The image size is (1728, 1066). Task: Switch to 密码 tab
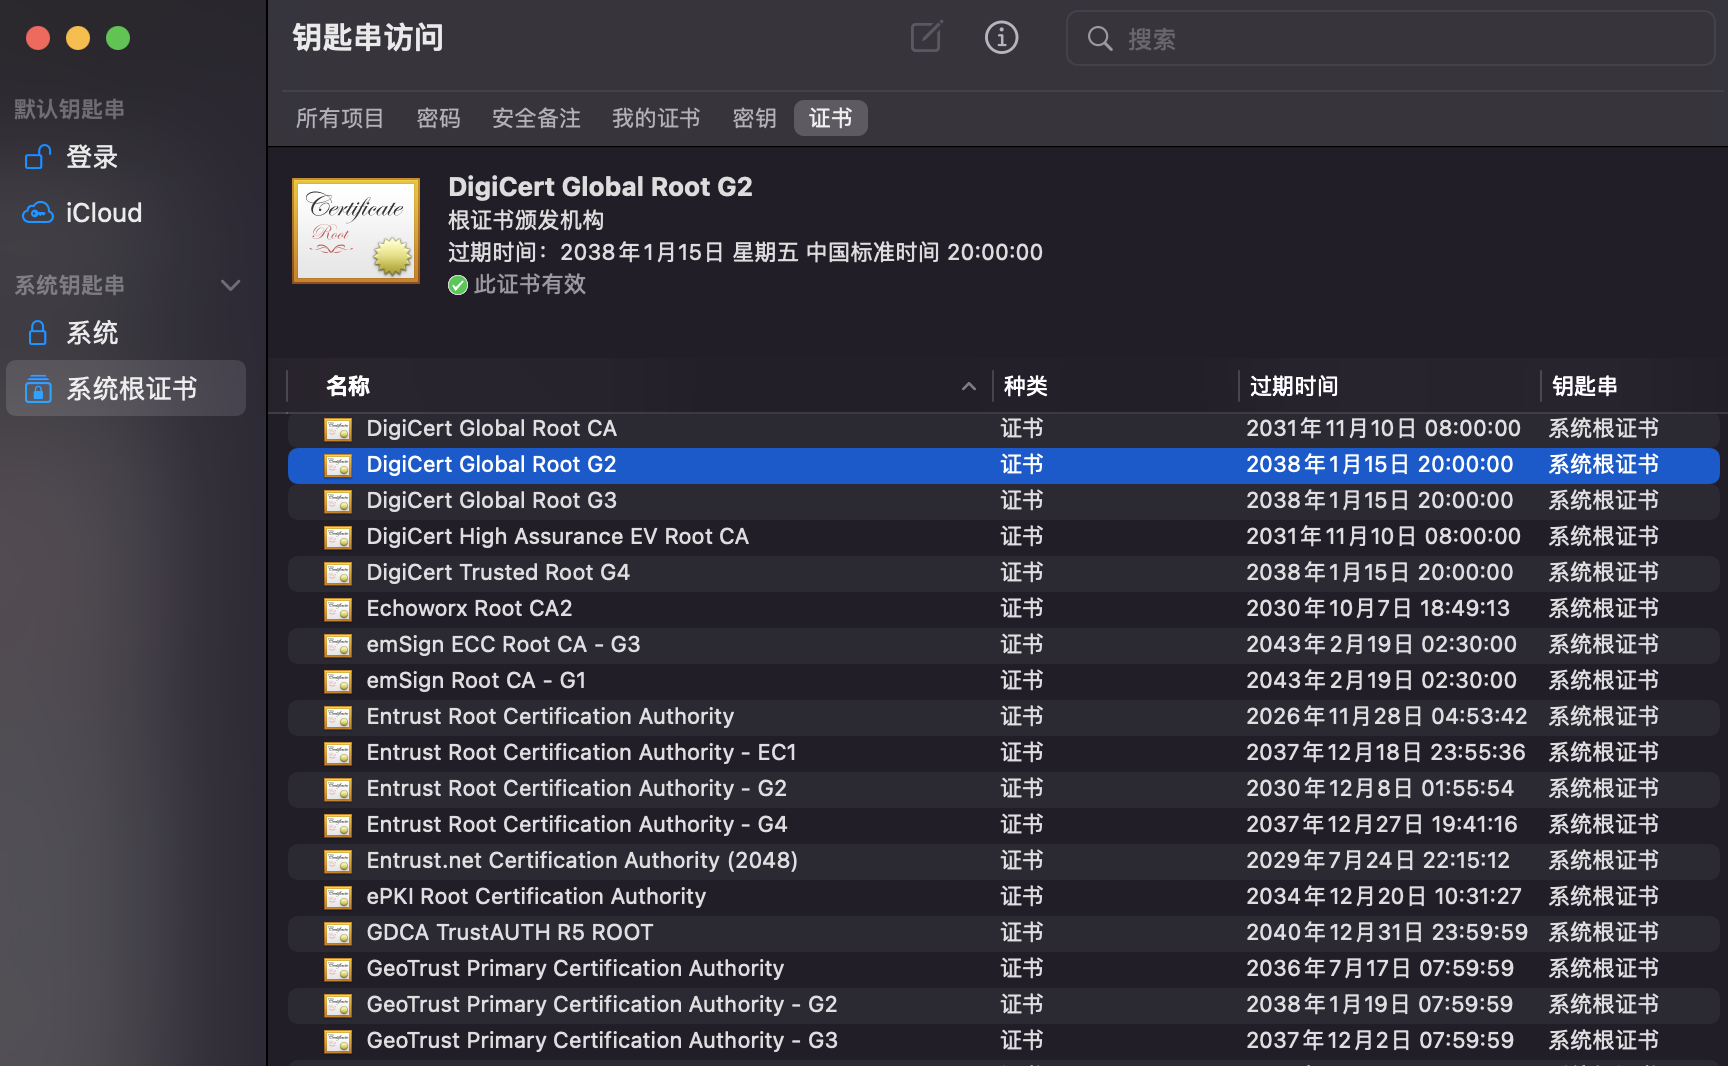coord(438,118)
